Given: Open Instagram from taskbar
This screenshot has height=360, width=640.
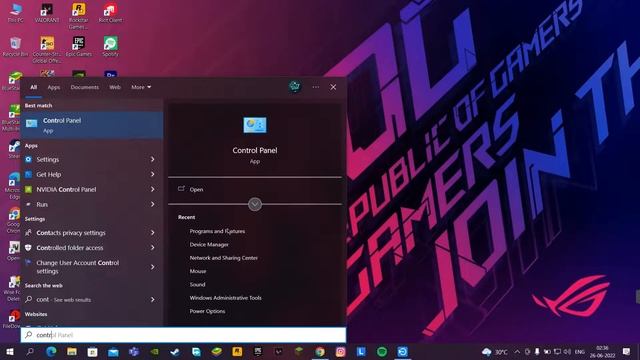Looking at the screenshot, I should click(340, 351).
